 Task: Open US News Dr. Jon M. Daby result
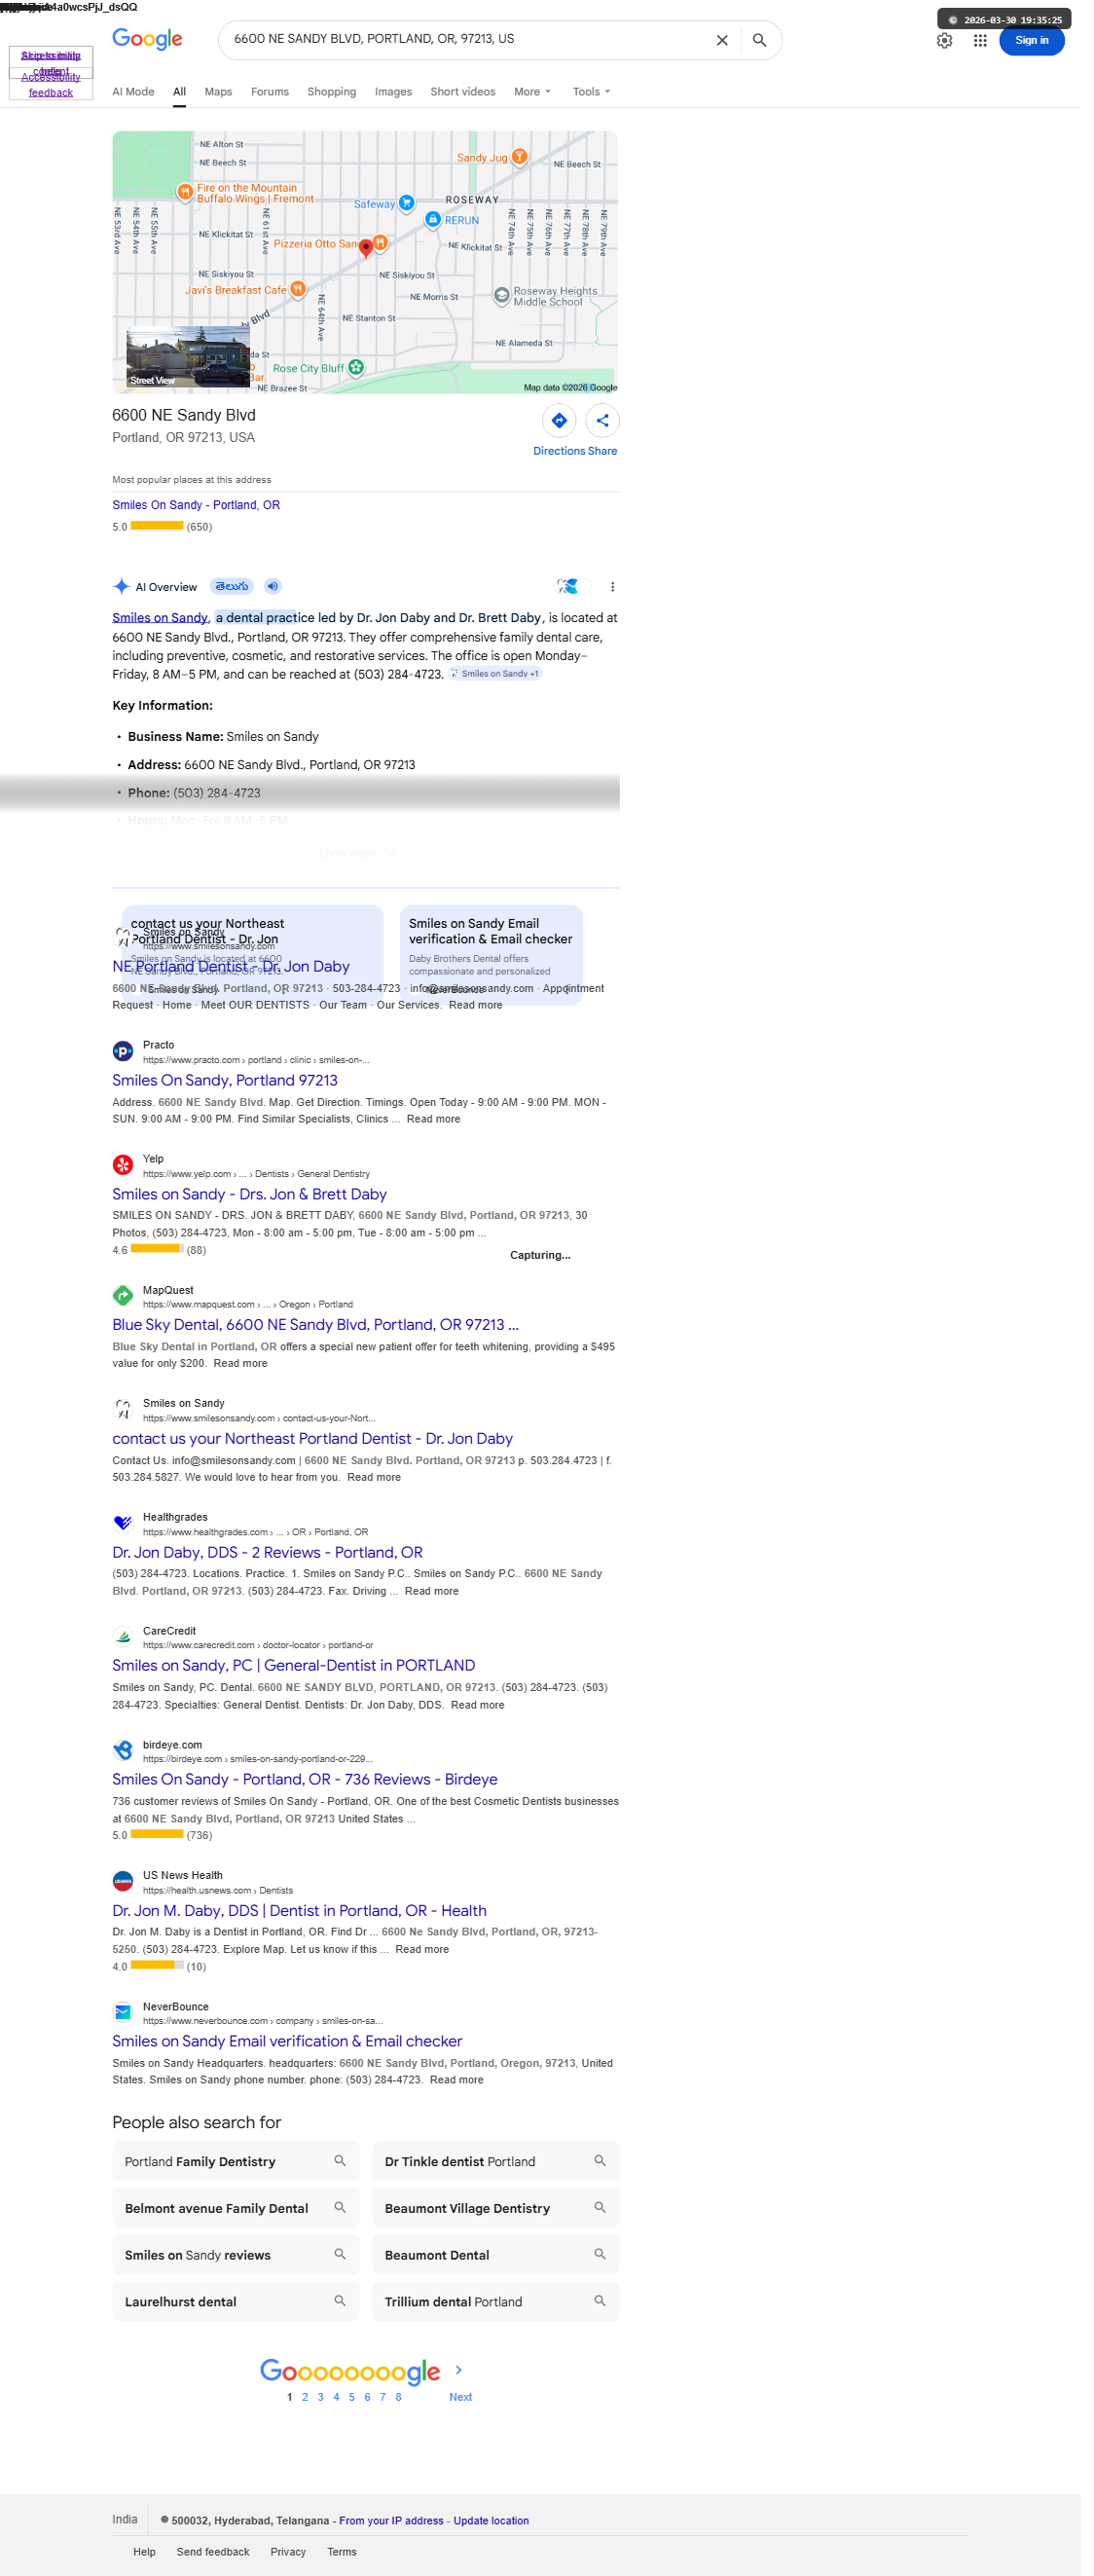point(299,1910)
